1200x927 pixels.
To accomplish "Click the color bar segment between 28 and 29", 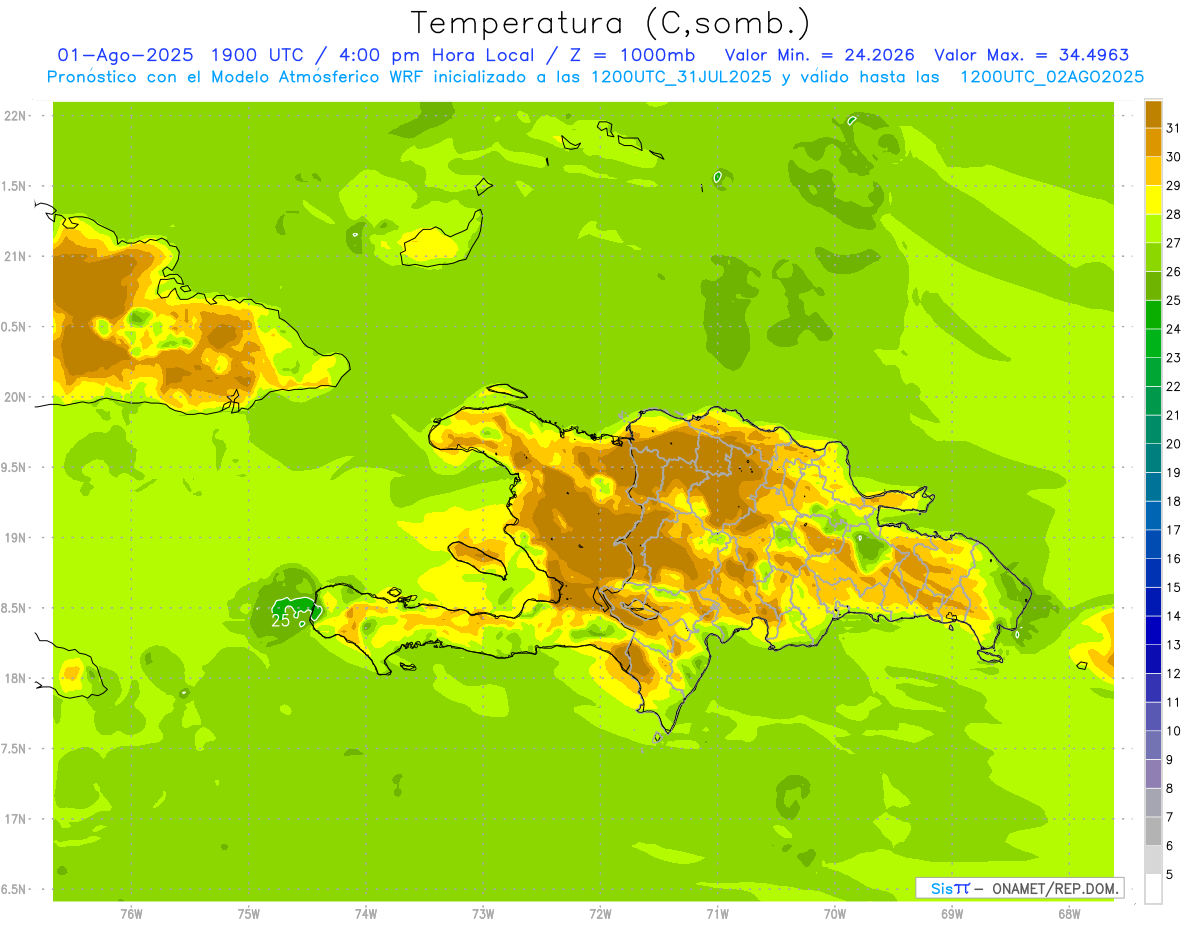I will pos(1153,200).
